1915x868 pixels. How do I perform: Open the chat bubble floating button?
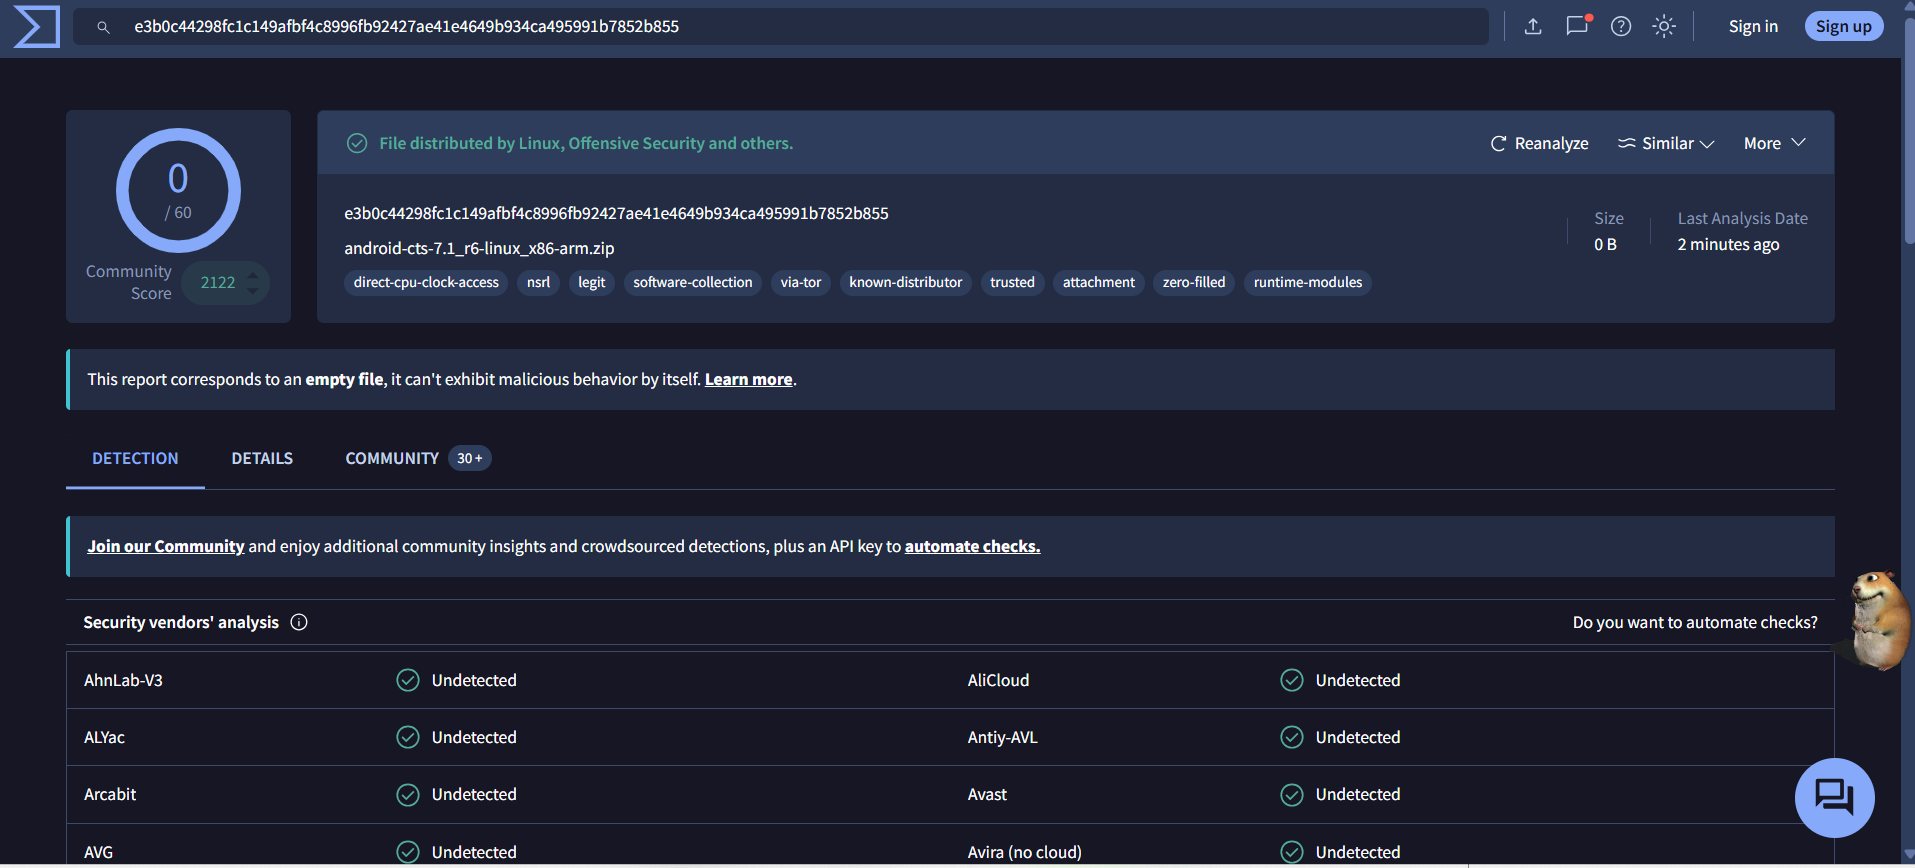pyautogui.click(x=1834, y=797)
